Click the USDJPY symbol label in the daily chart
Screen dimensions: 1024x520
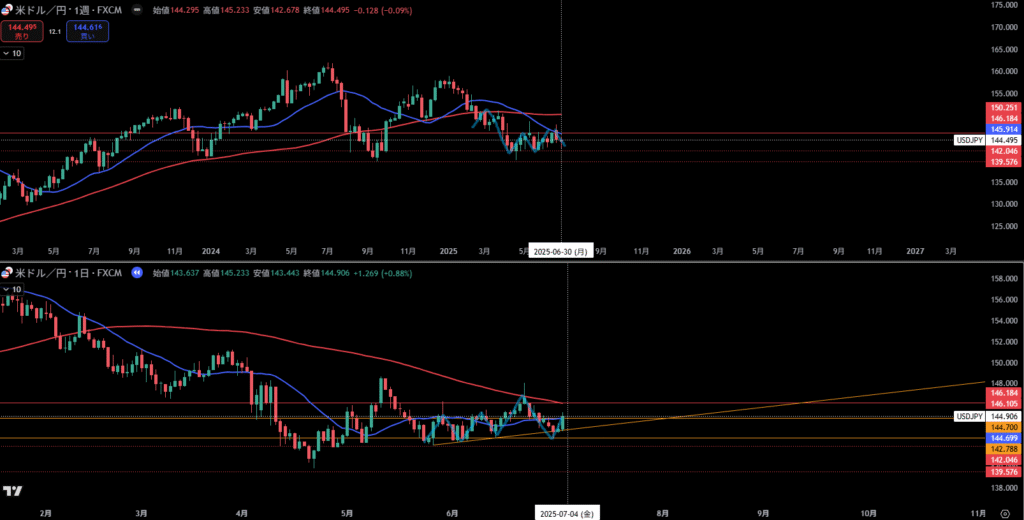(969, 415)
